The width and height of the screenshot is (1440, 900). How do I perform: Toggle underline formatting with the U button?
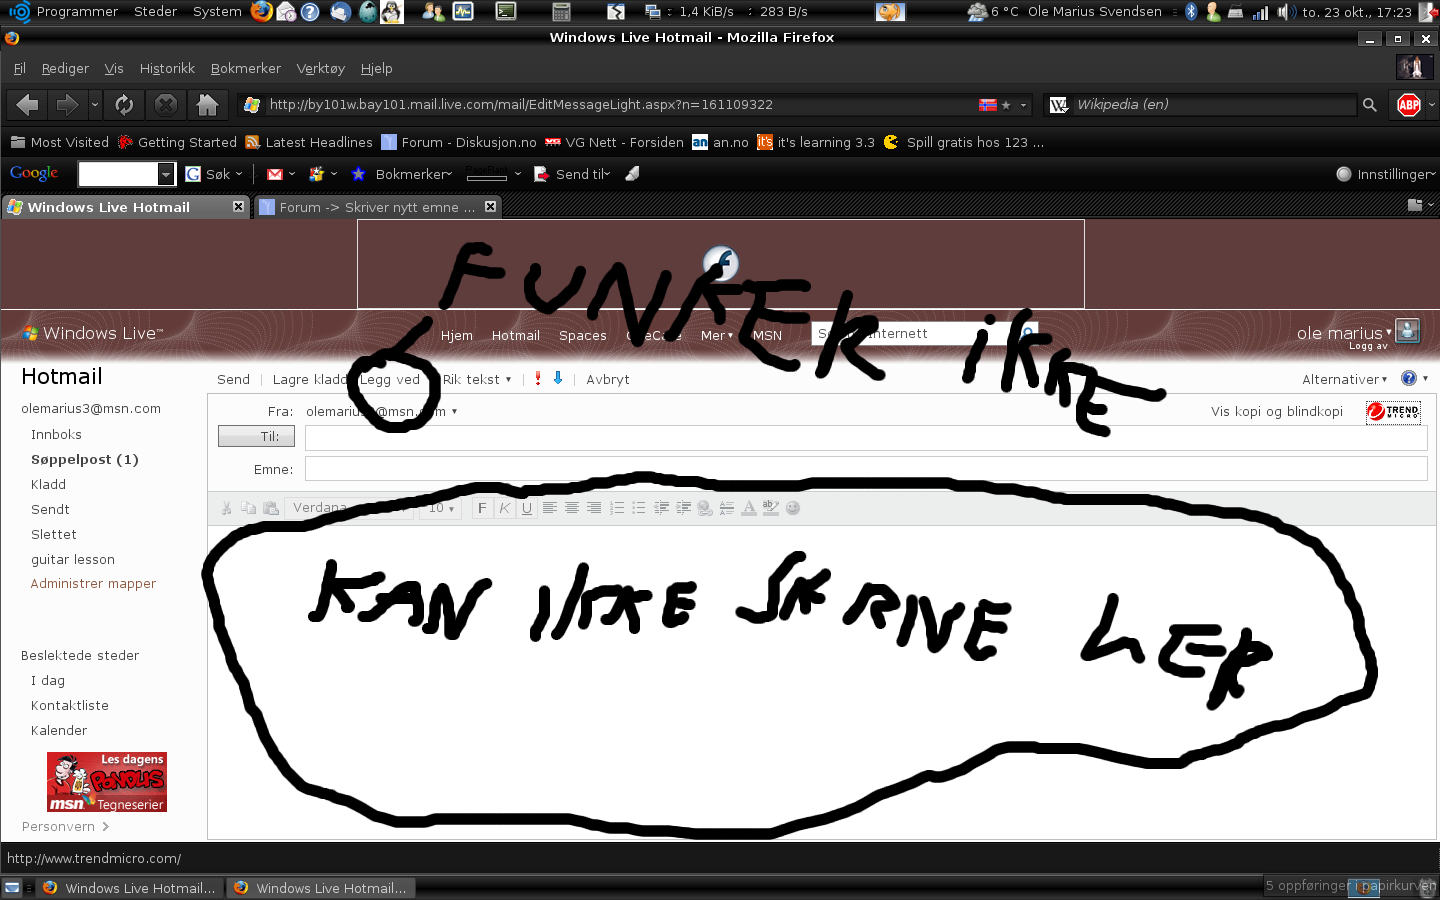pyautogui.click(x=527, y=508)
